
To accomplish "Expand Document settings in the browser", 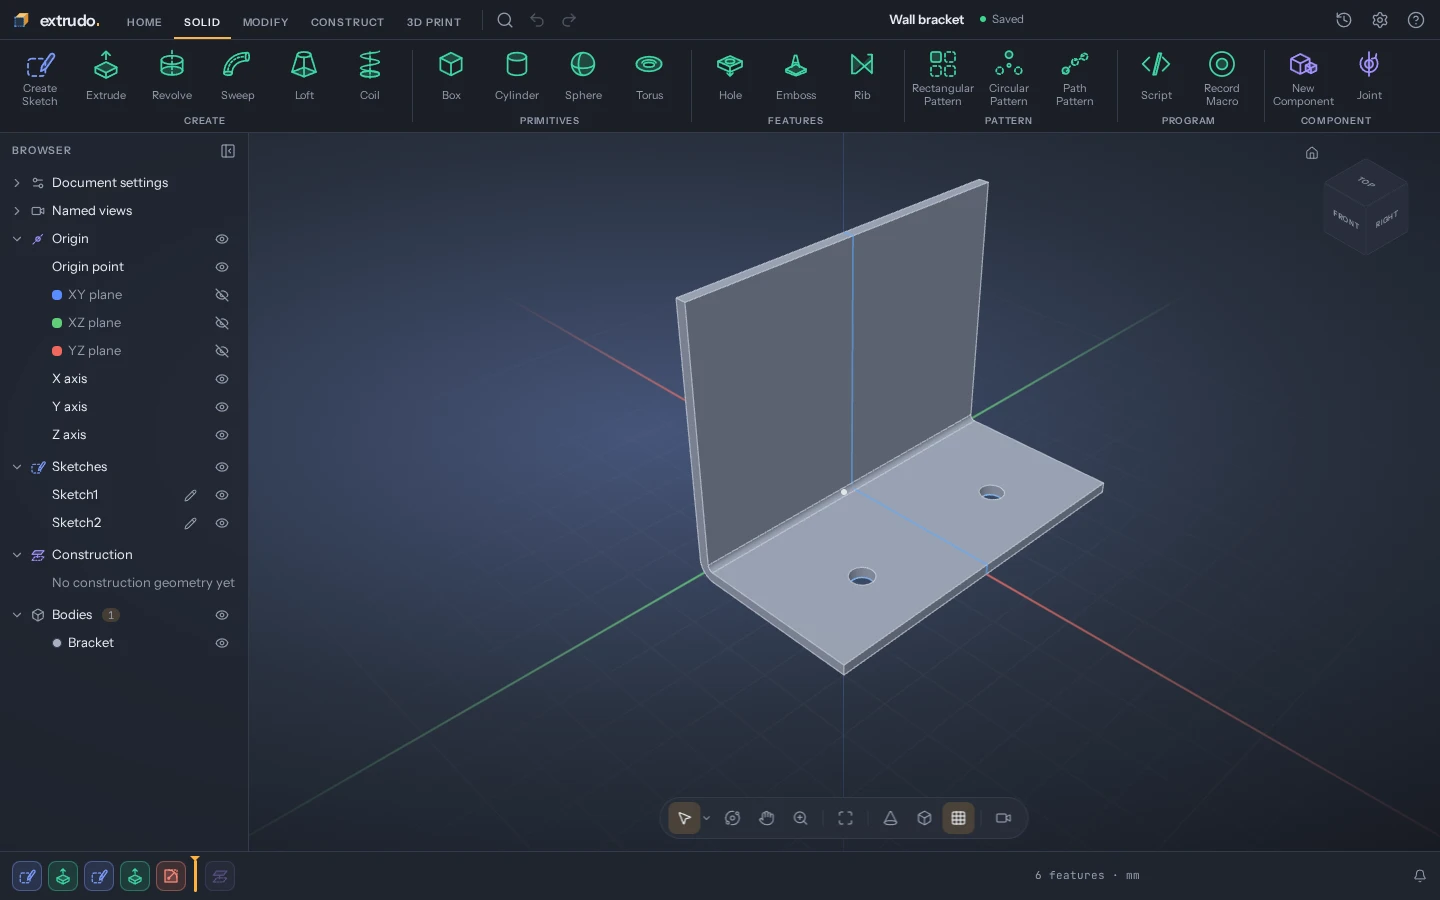I will tap(17, 183).
